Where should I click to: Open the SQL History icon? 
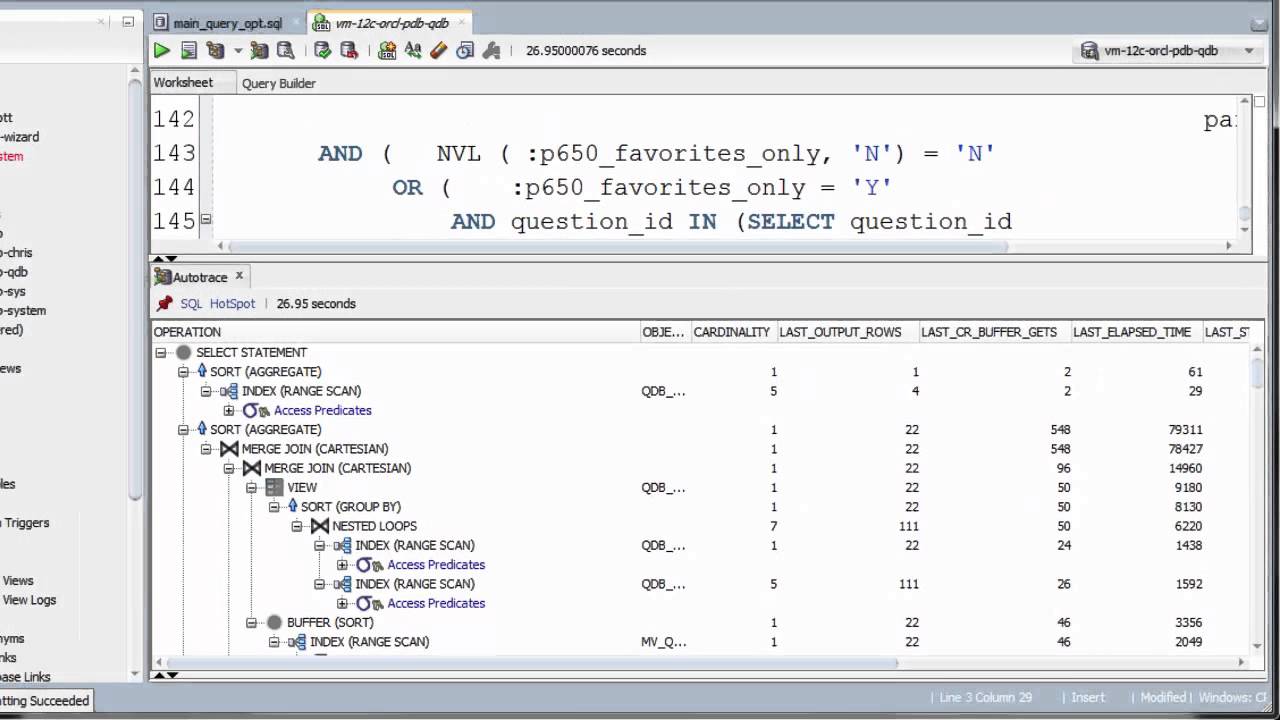coord(465,50)
